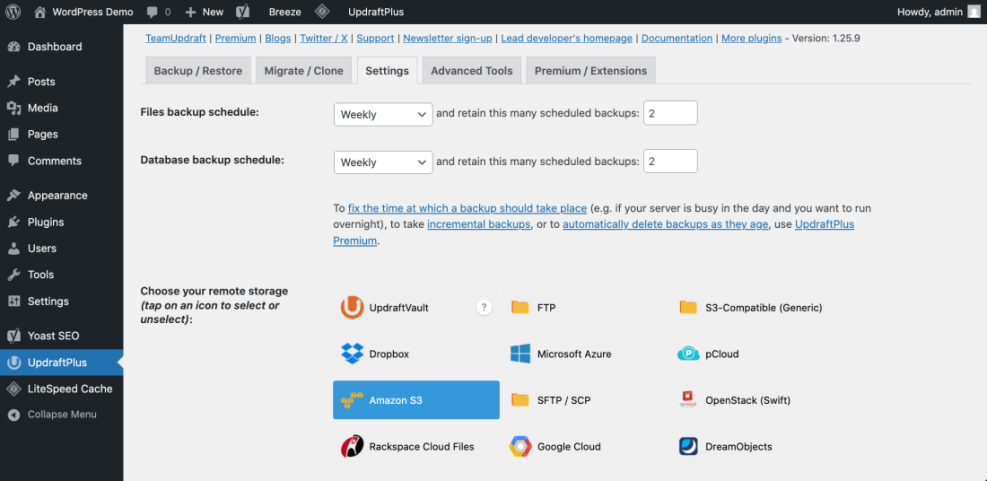The height and width of the screenshot is (481, 987).
Task: Open the New content menu in admin bar
Action: pos(204,12)
